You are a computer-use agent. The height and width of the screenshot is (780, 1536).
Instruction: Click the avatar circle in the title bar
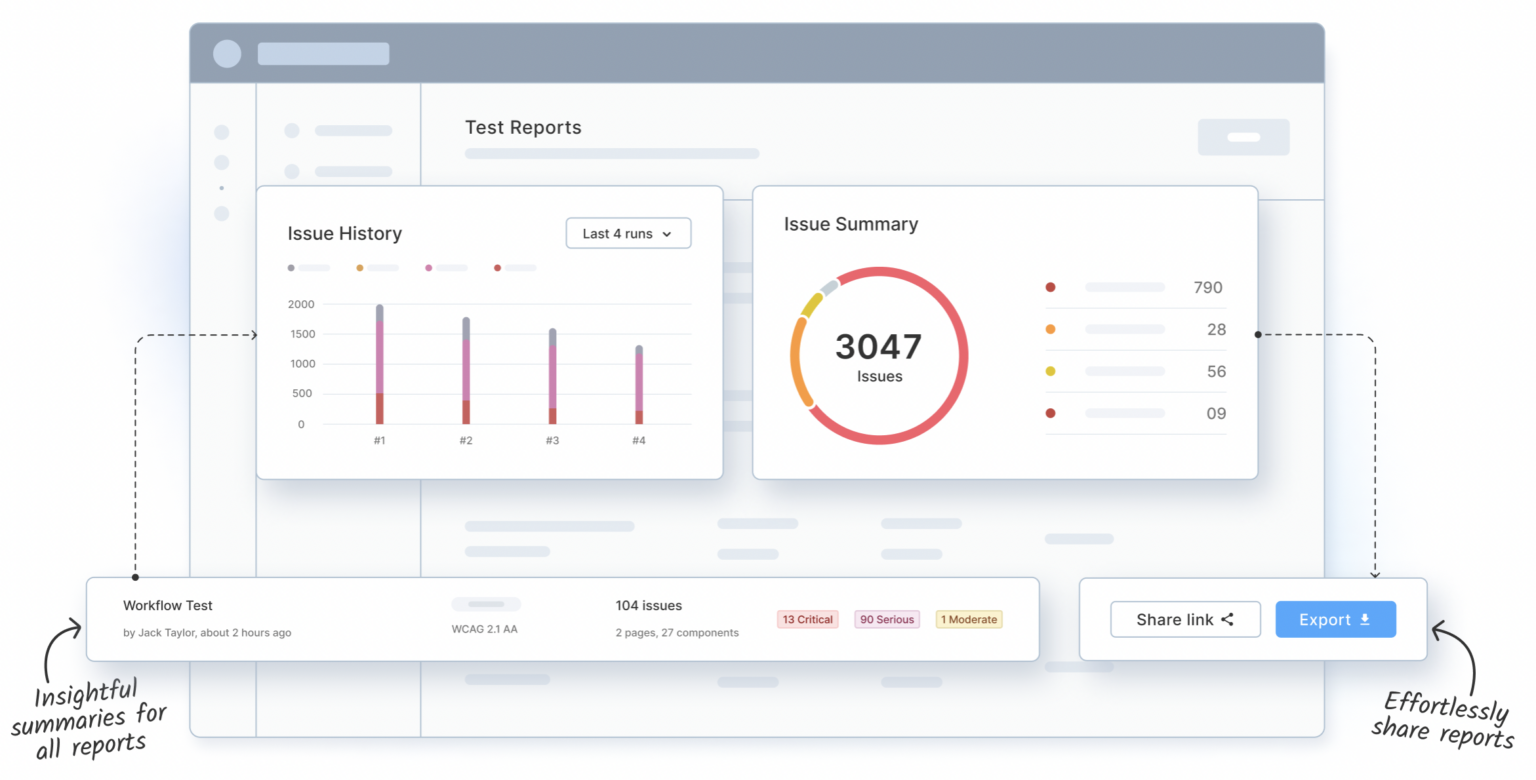pos(227,53)
